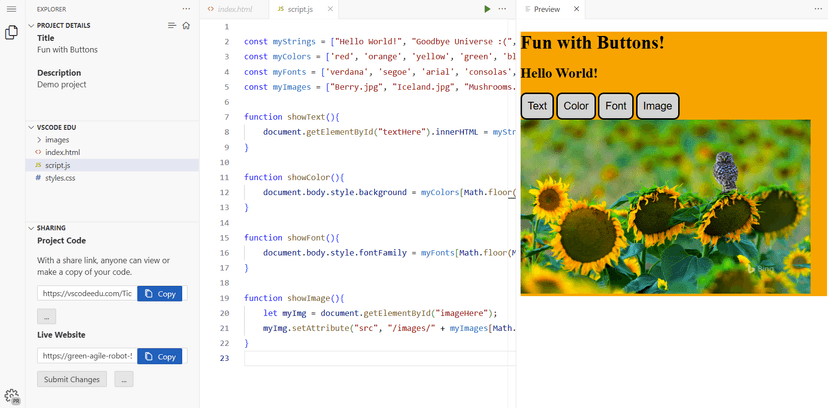
Task: Click Submit Changes button
Action: tap(72, 379)
